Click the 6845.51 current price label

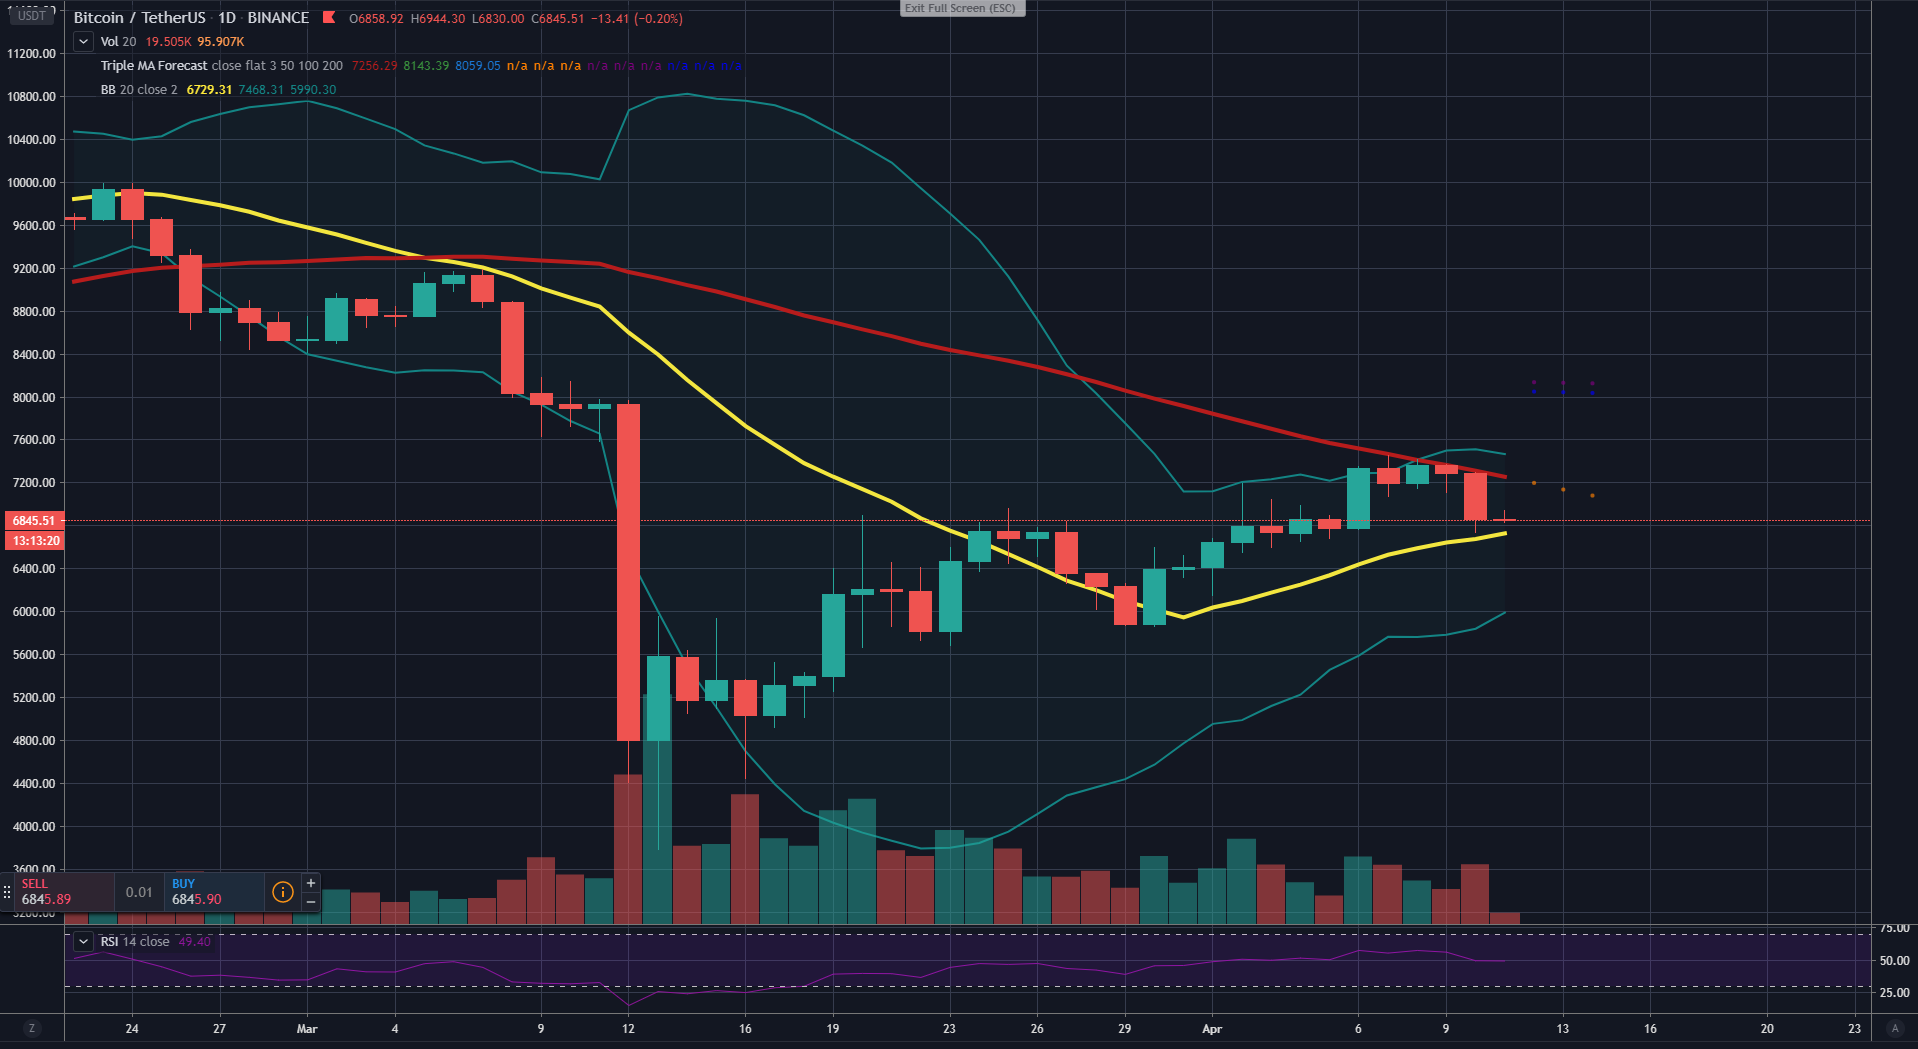[34, 521]
